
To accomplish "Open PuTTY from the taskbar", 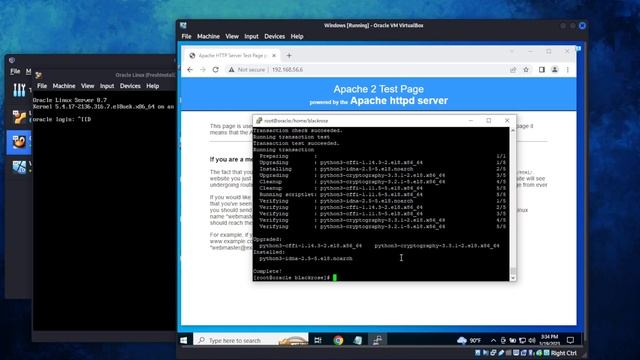I will click(x=378, y=340).
